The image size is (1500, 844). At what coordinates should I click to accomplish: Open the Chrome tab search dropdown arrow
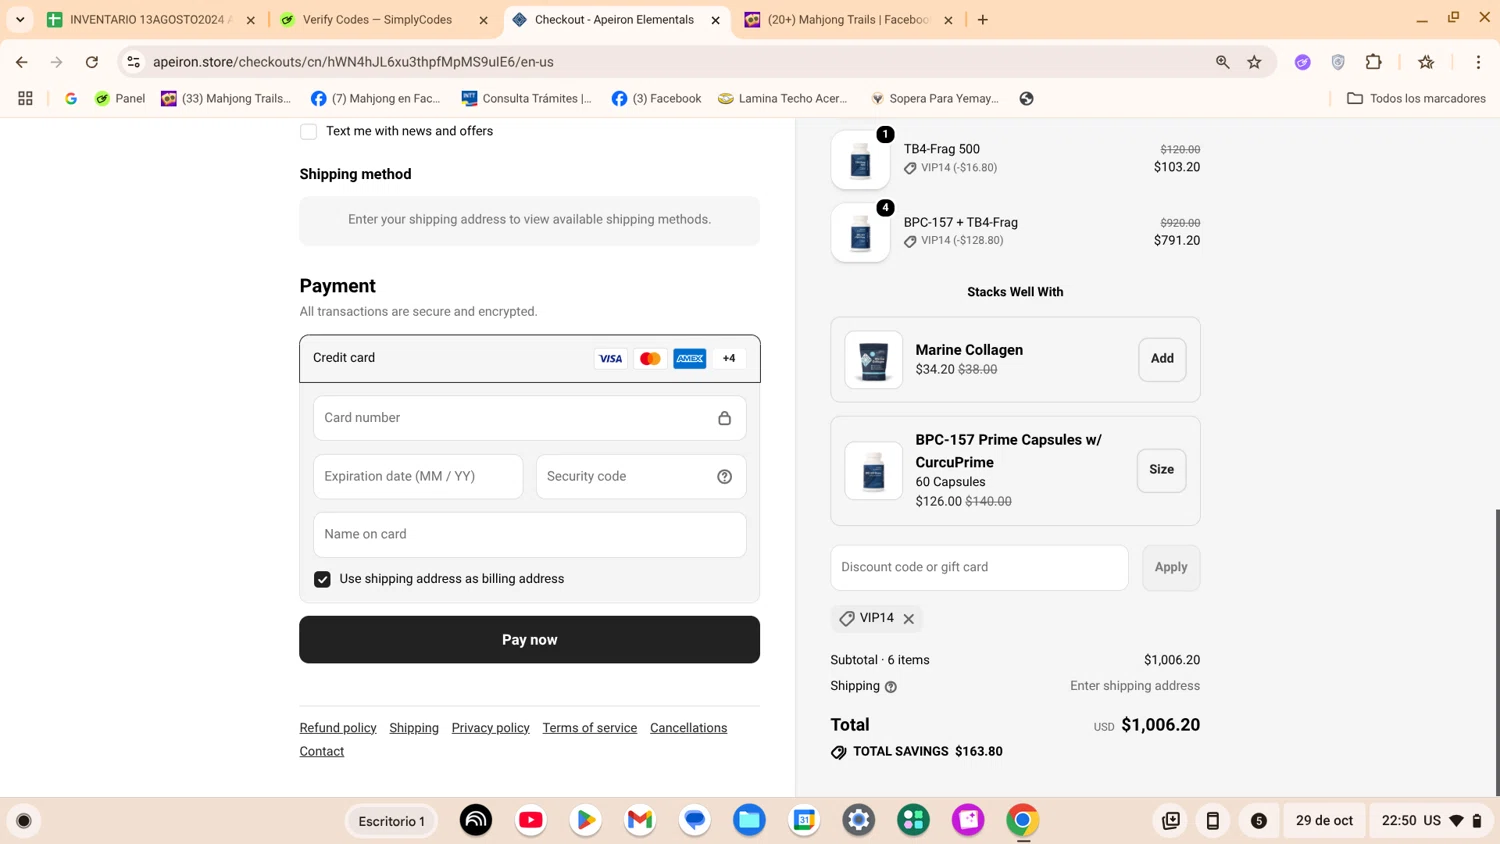coord(20,19)
